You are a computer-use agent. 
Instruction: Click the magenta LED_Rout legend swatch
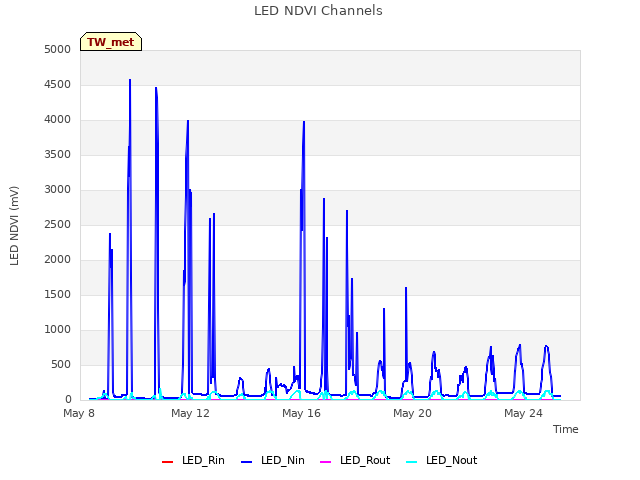click(x=325, y=462)
